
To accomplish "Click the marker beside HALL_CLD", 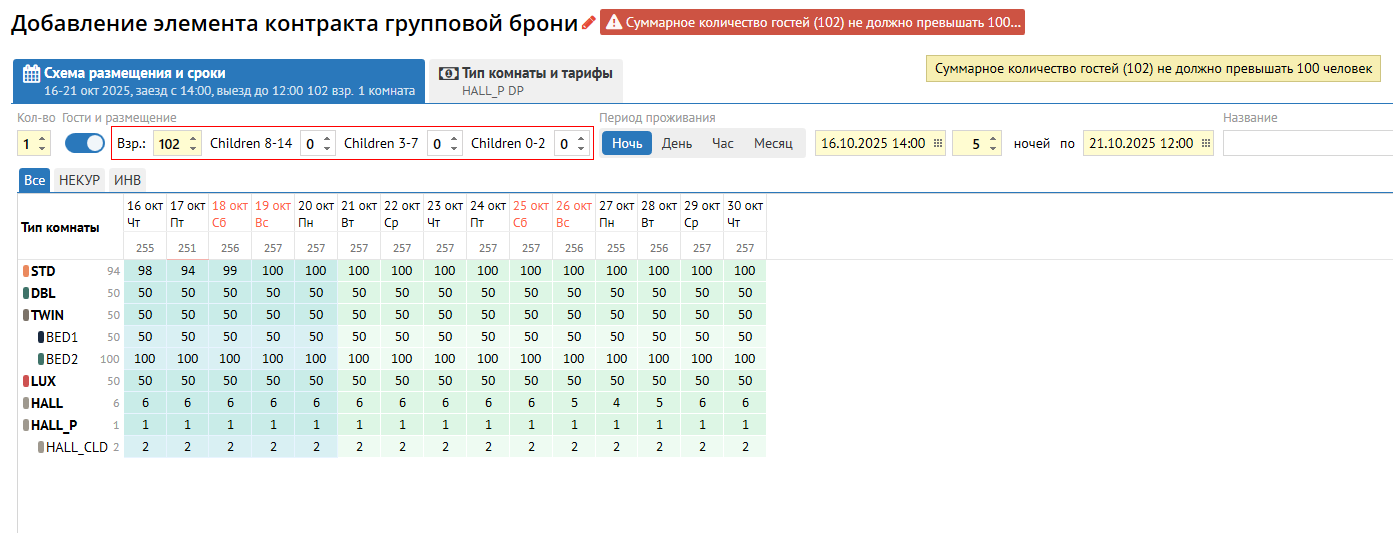I will point(41,447).
